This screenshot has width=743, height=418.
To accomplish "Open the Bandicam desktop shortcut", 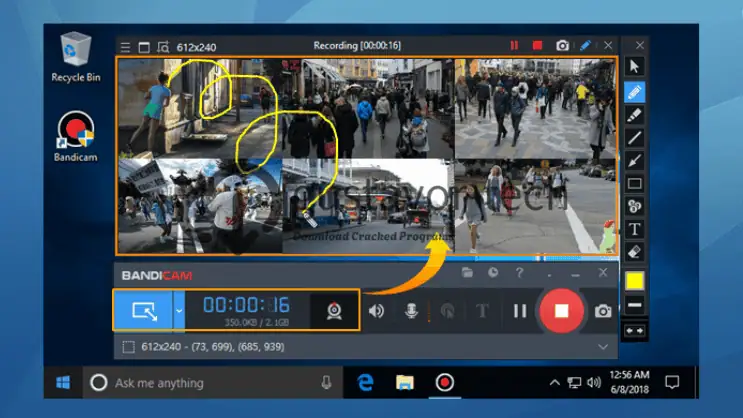I will 75,136.
